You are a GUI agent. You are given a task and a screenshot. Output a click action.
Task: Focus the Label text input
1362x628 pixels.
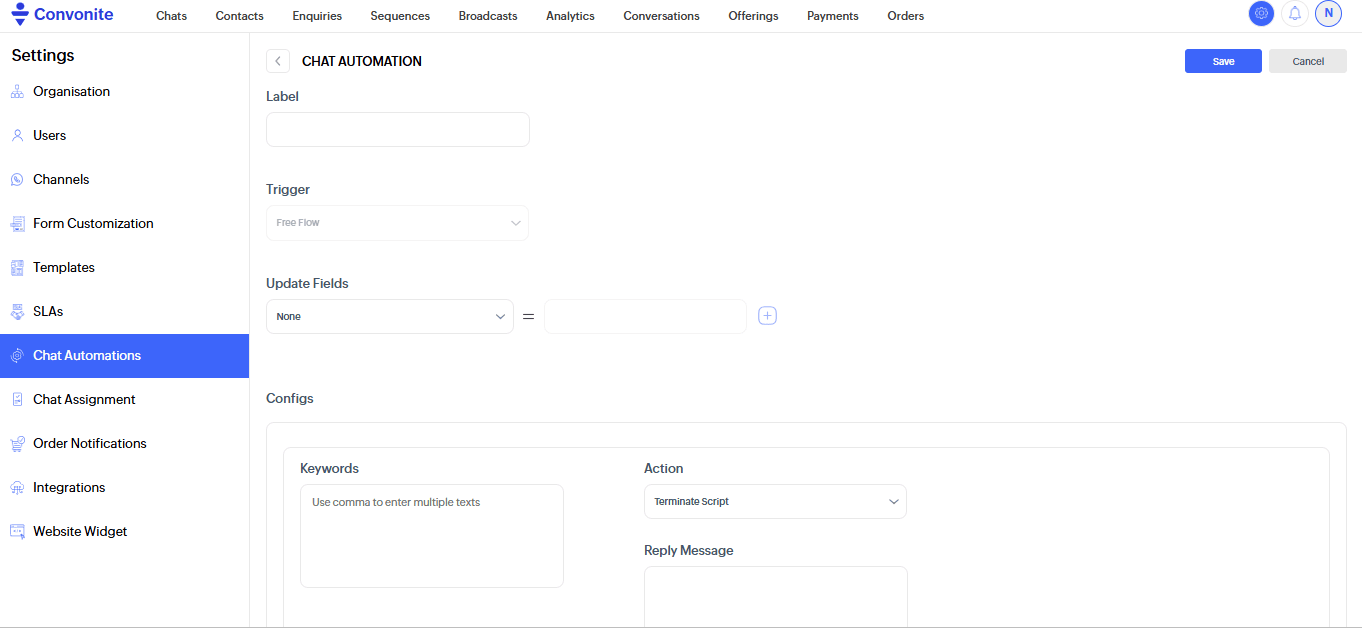397,129
